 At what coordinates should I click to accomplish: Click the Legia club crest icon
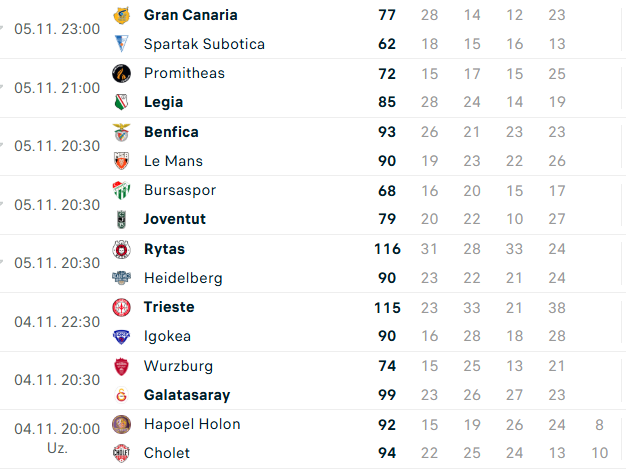pos(122,102)
